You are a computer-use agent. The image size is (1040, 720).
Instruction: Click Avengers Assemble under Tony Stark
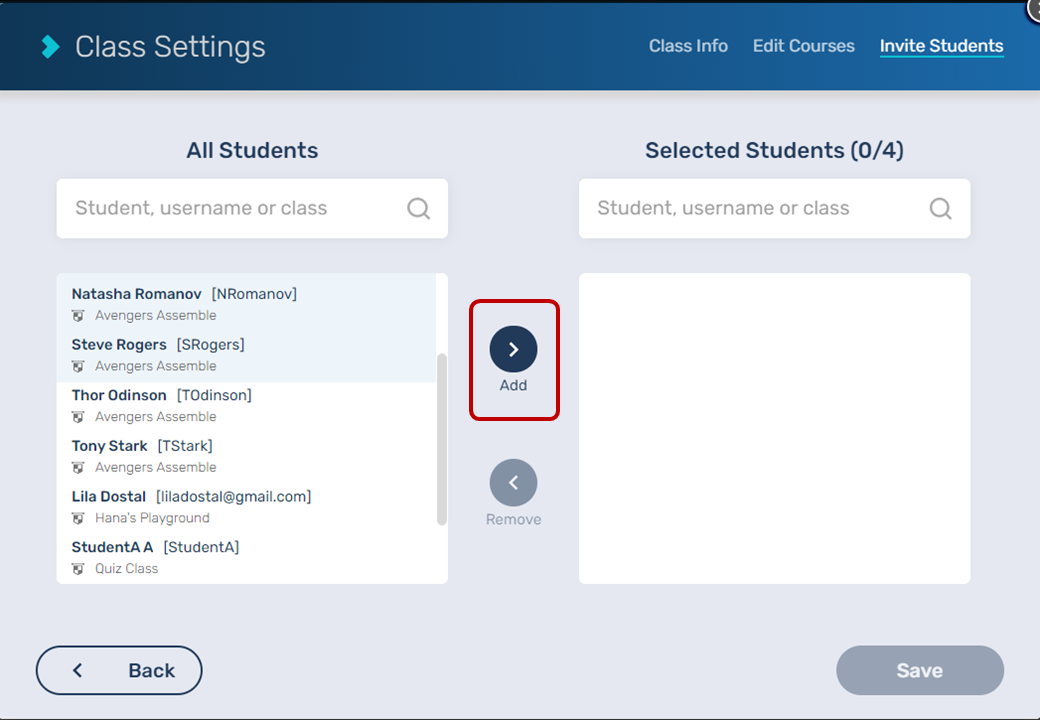(155, 467)
